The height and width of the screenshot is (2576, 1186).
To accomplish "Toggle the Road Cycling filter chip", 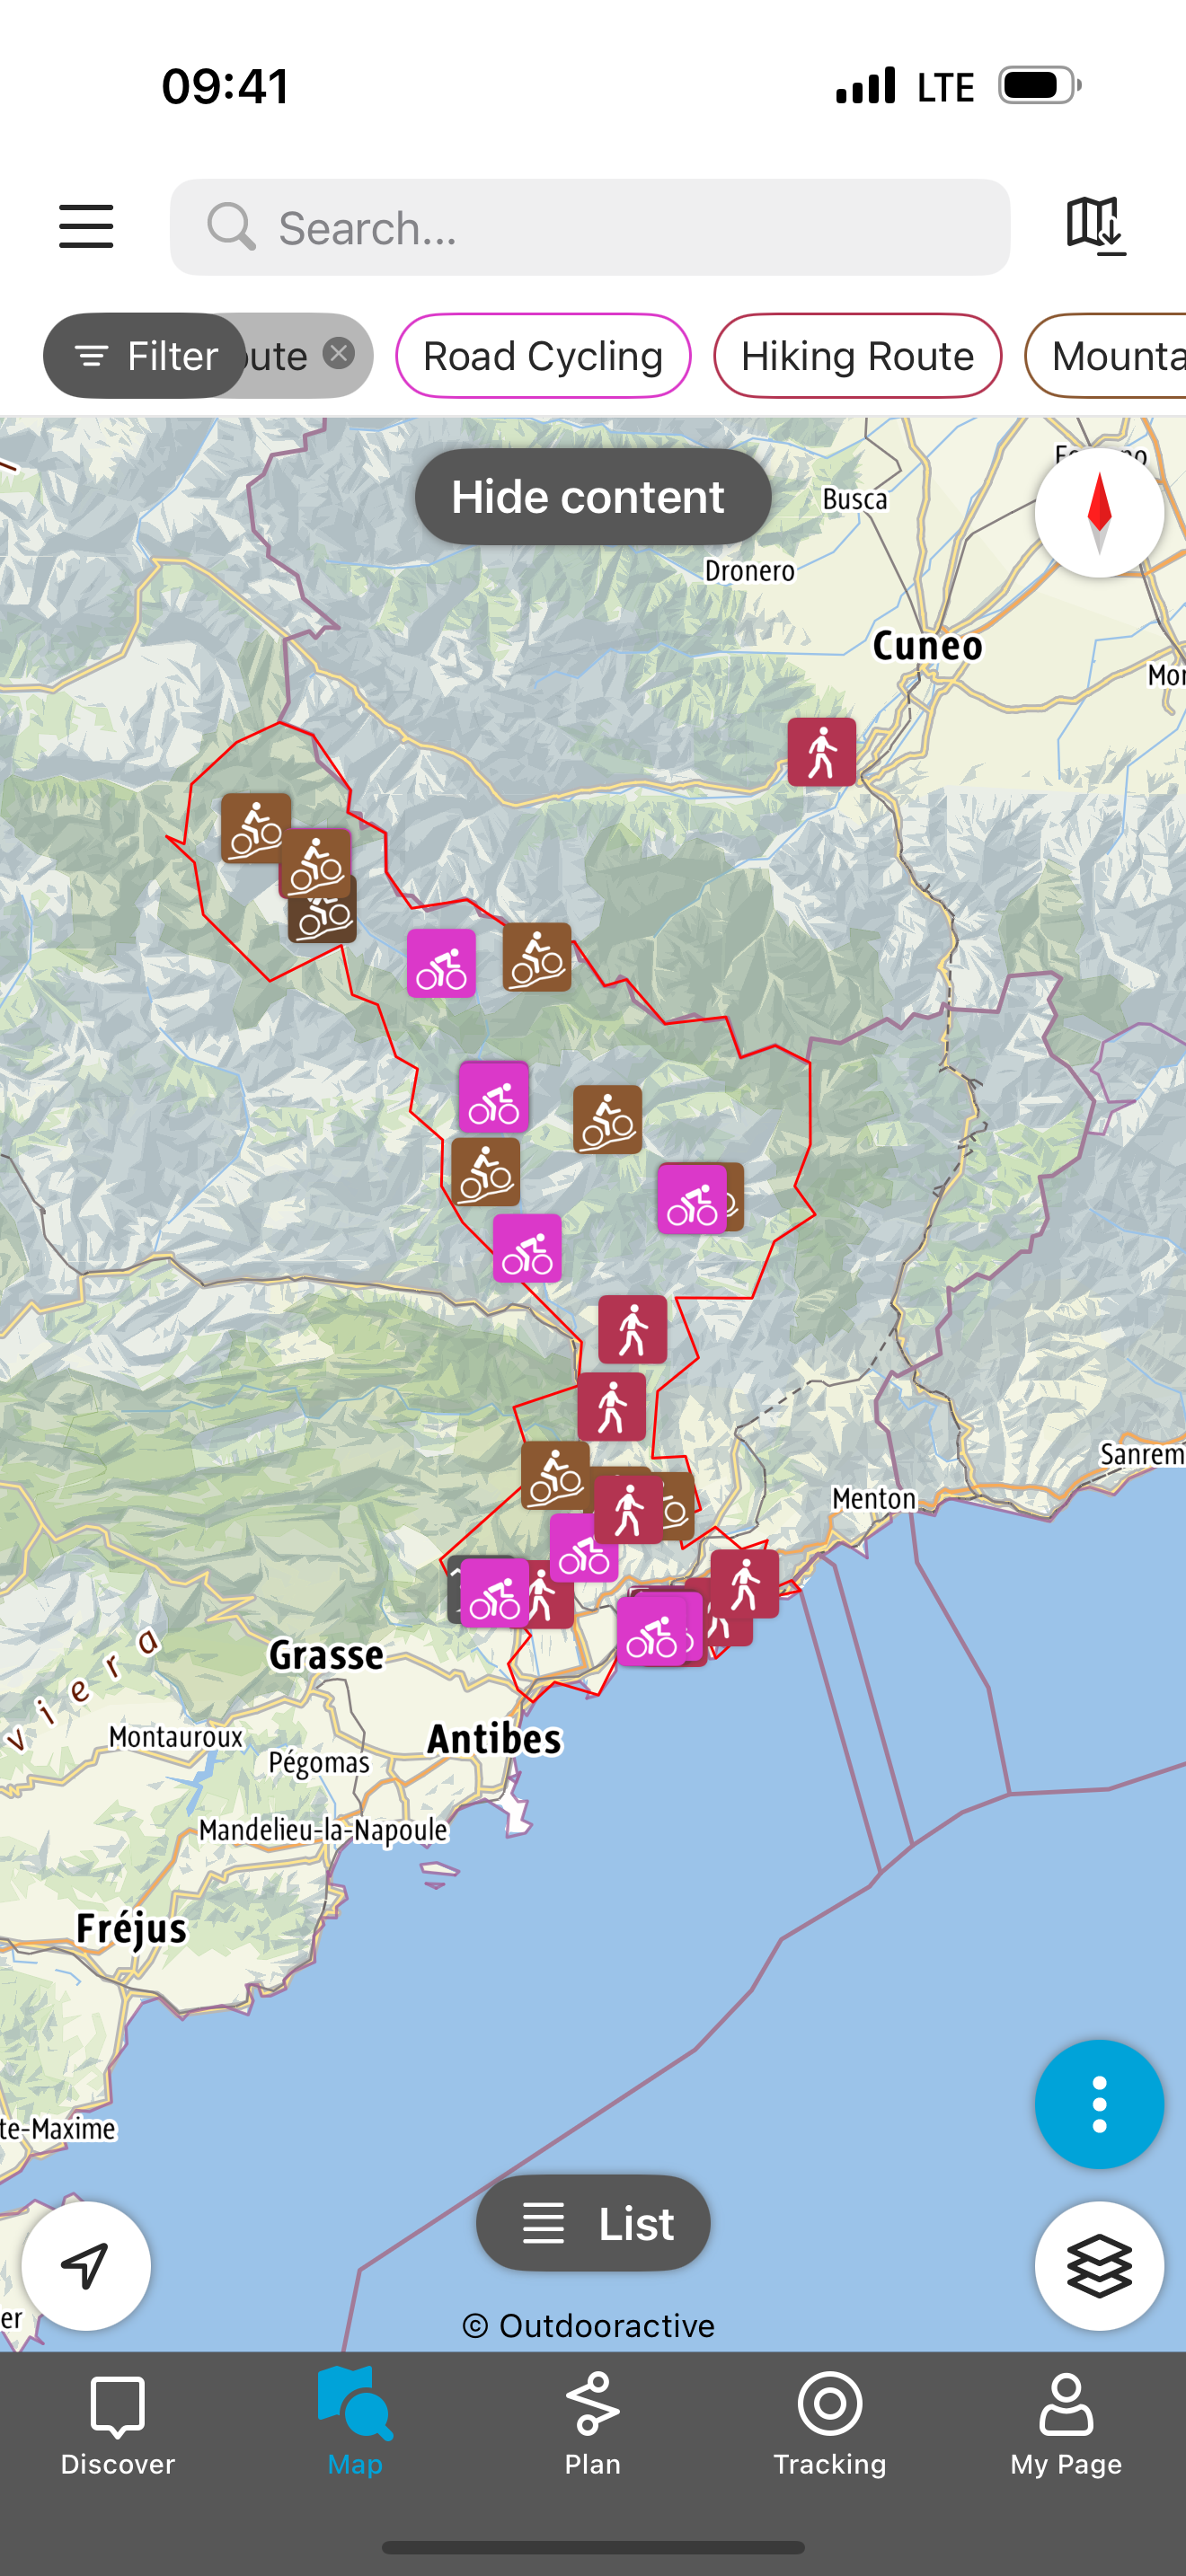I will (543, 356).
